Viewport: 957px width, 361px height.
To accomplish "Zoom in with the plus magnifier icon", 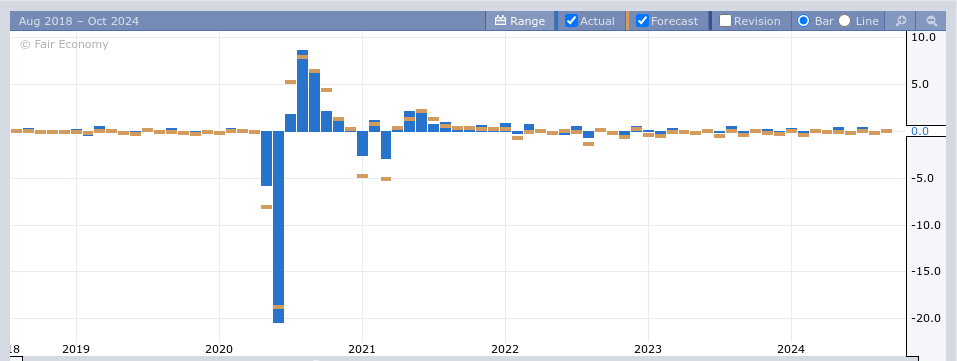I will (x=901, y=21).
